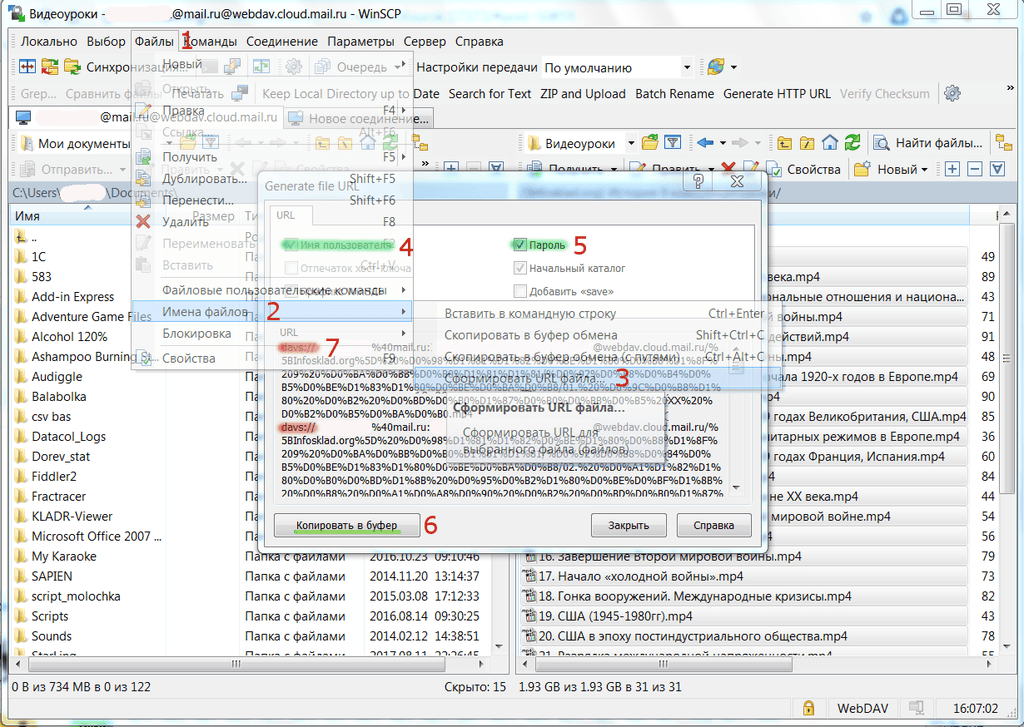Click the Закрыть button in dialog

(x=629, y=525)
